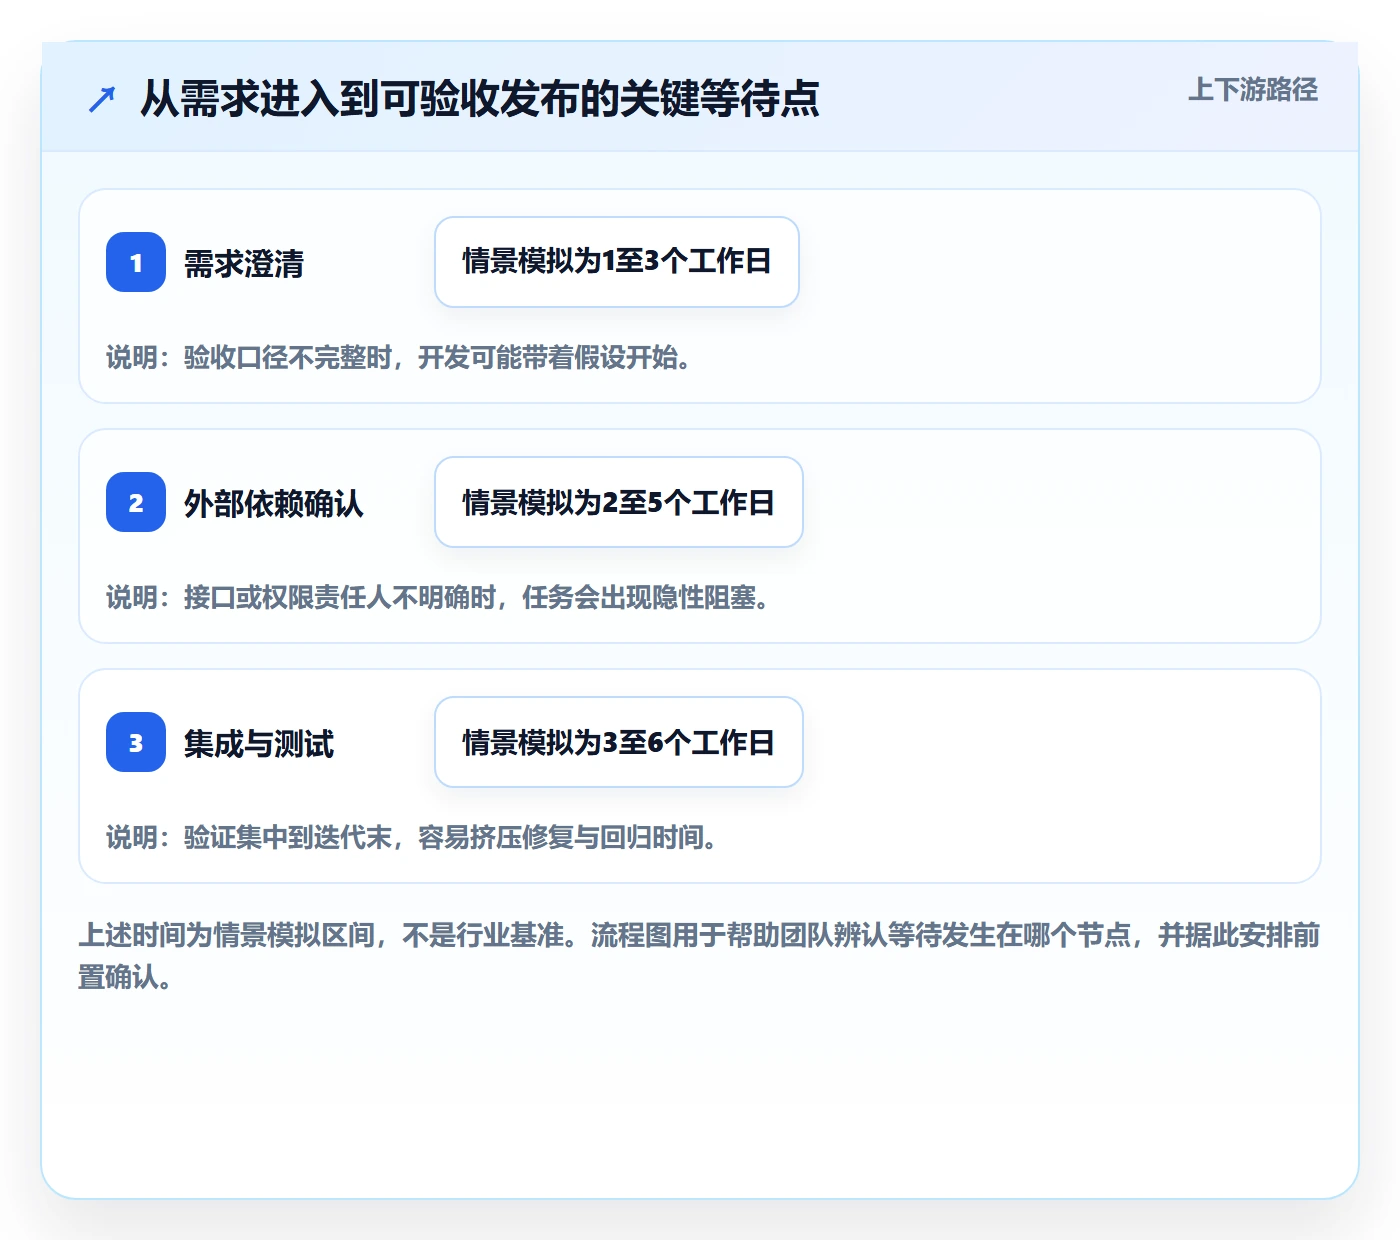Click the note 验证集中到迭代末，容易挤压修复与回归时间
Image resolution: width=1400 pixels, height=1240 pixels.
pyautogui.click(x=412, y=837)
